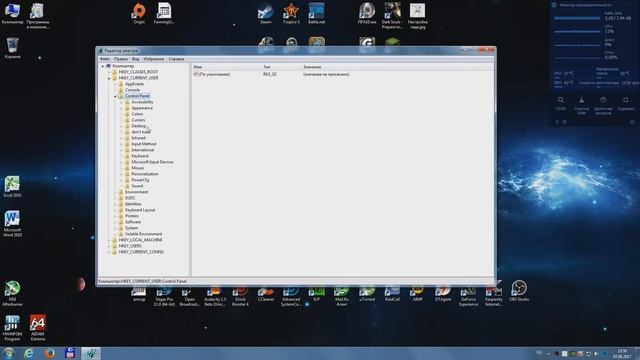Click the Windows Start button
The width and height of the screenshot is (640, 360).
pos(9,353)
